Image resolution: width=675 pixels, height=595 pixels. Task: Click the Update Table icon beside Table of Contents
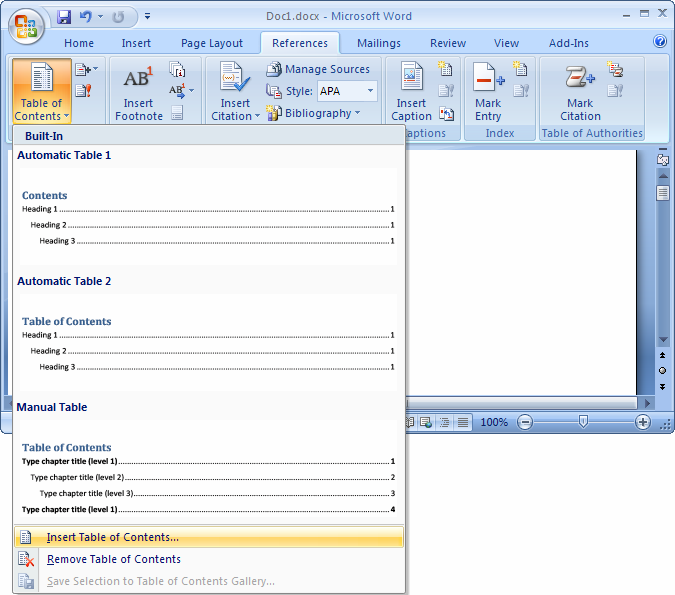click(83, 90)
